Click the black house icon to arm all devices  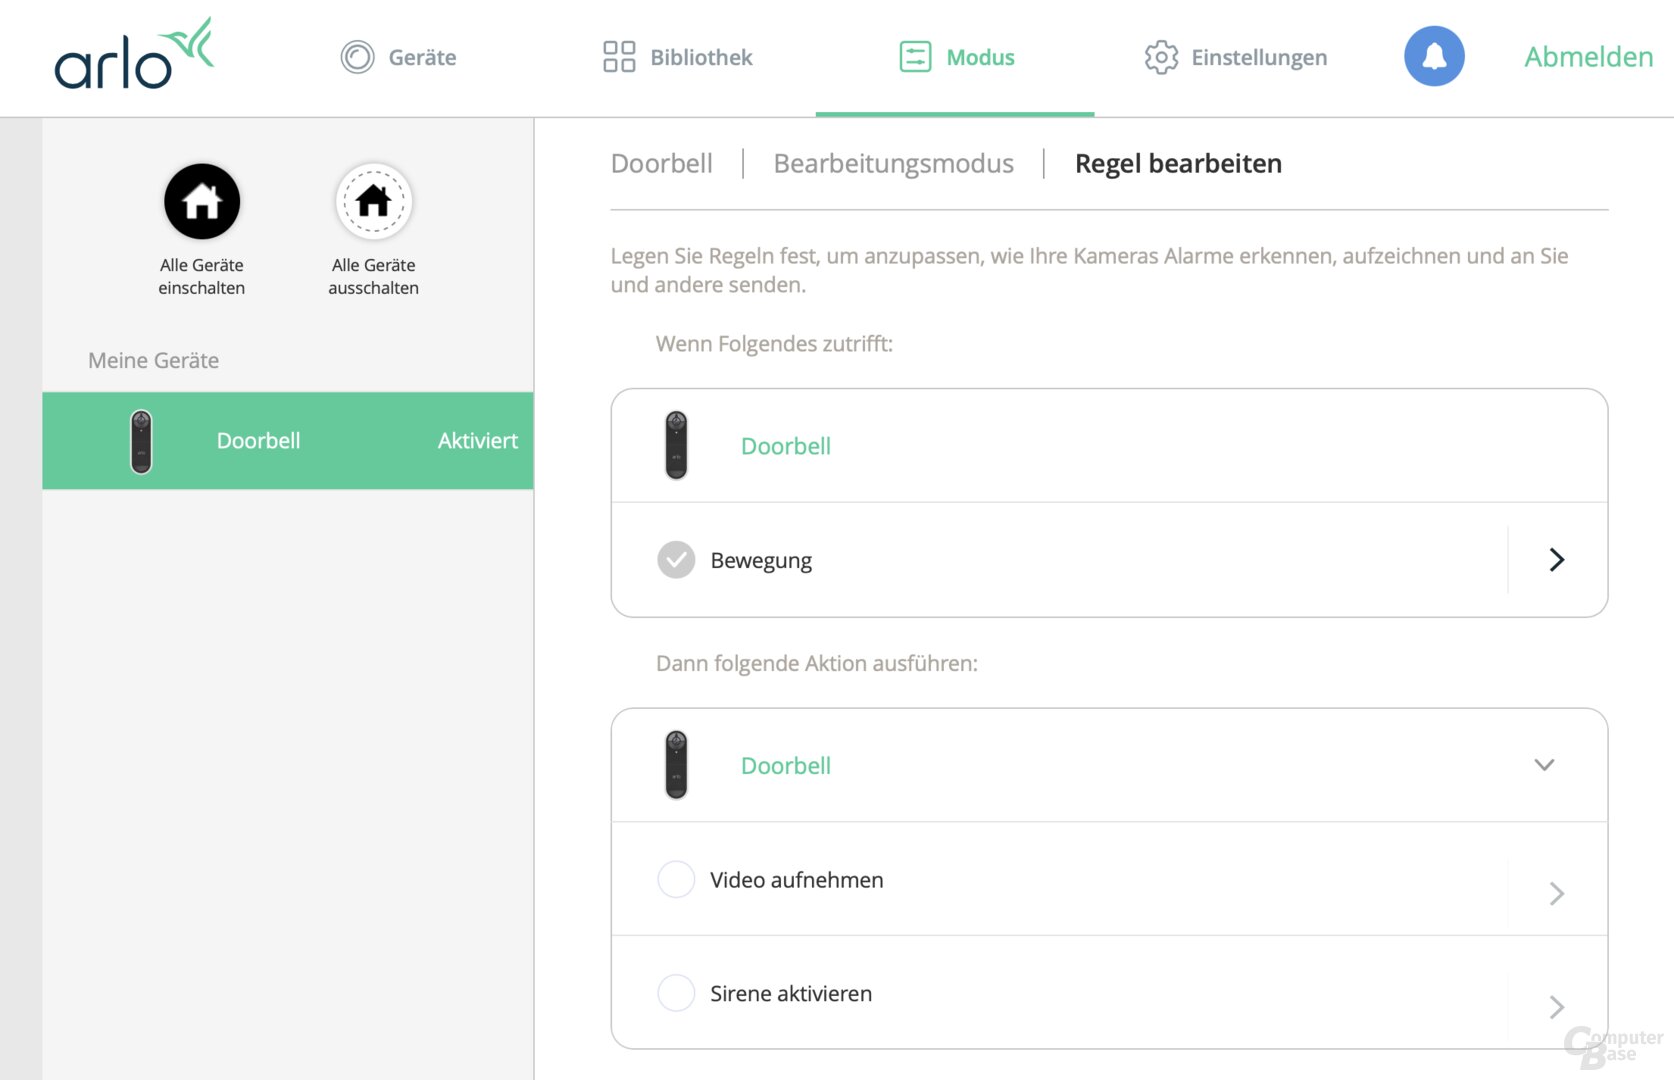pyautogui.click(x=202, y=202)
